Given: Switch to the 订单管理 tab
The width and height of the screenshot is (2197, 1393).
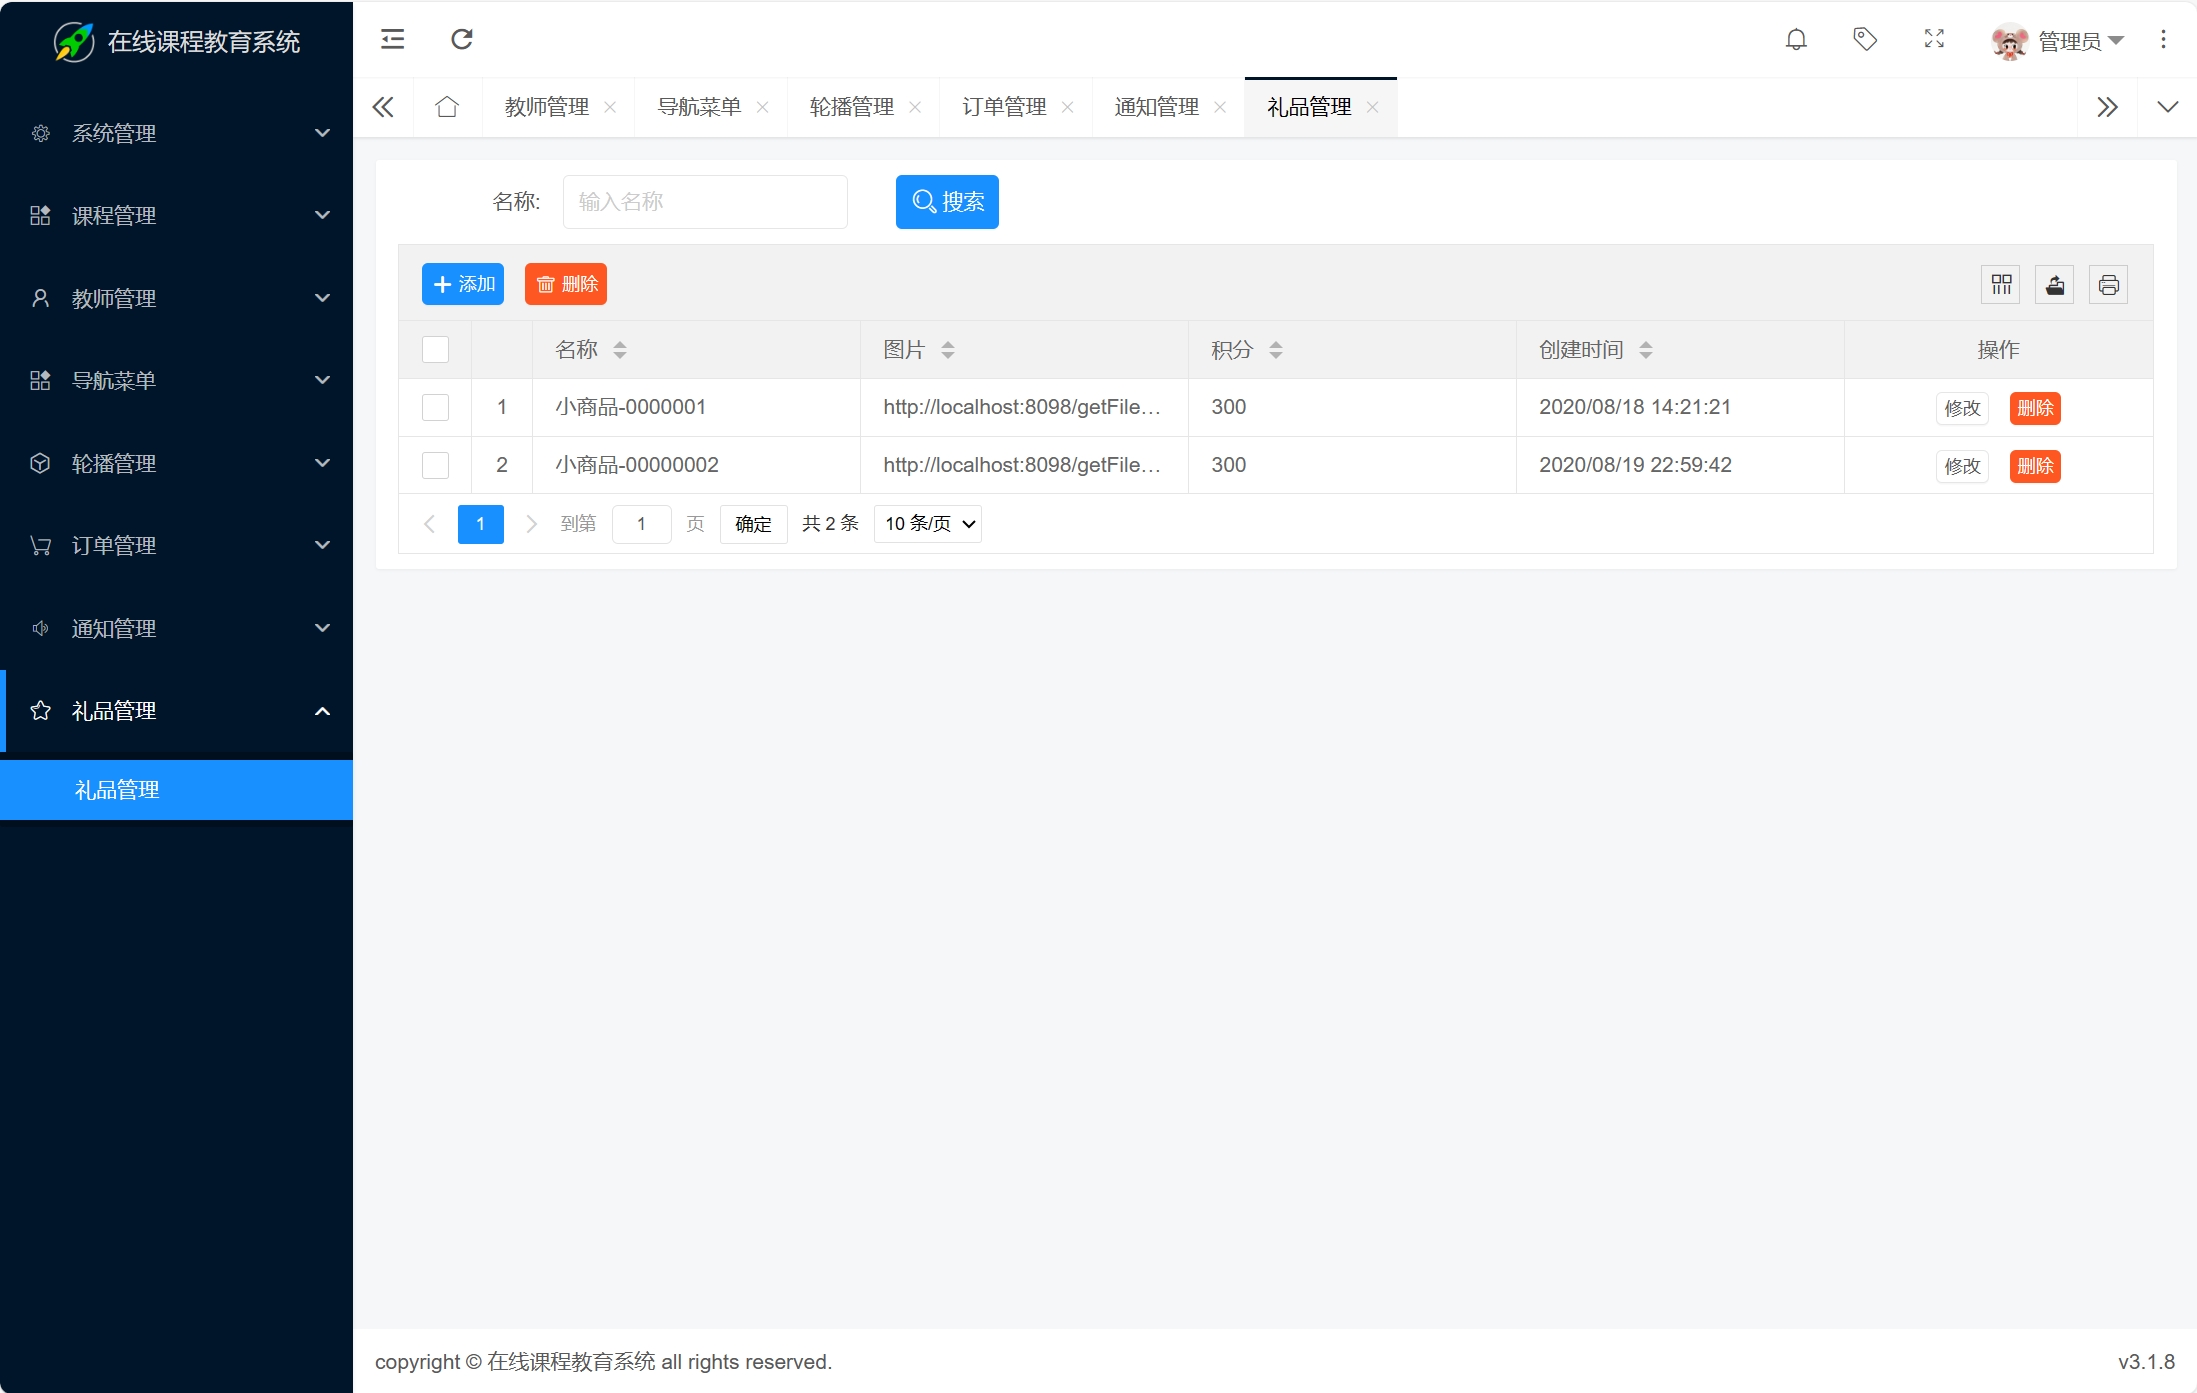Looking at the screenshot, I should point(1004,107).
